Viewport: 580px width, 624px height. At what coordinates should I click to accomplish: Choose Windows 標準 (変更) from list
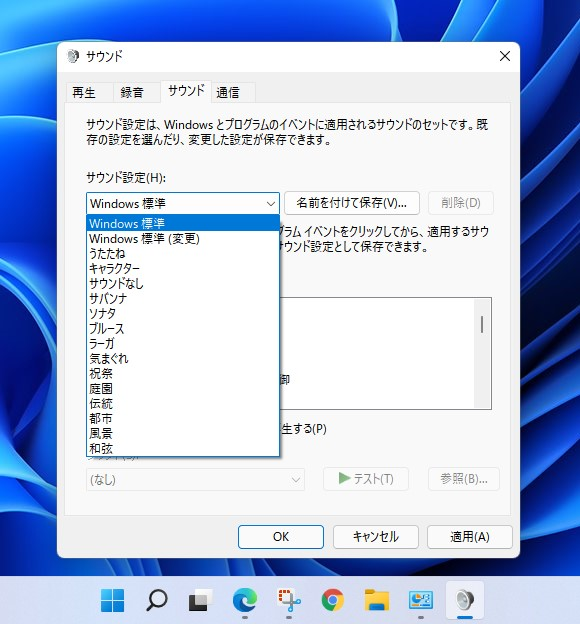183,238
